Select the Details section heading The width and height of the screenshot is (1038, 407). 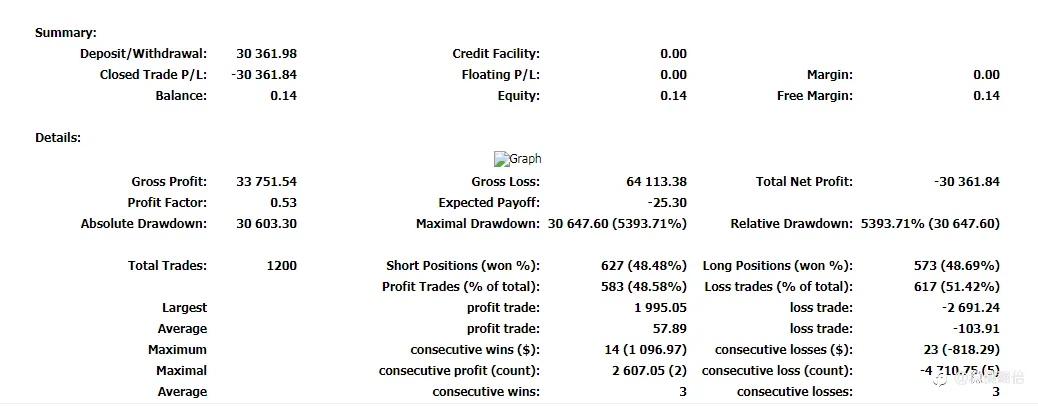[58, 138]
